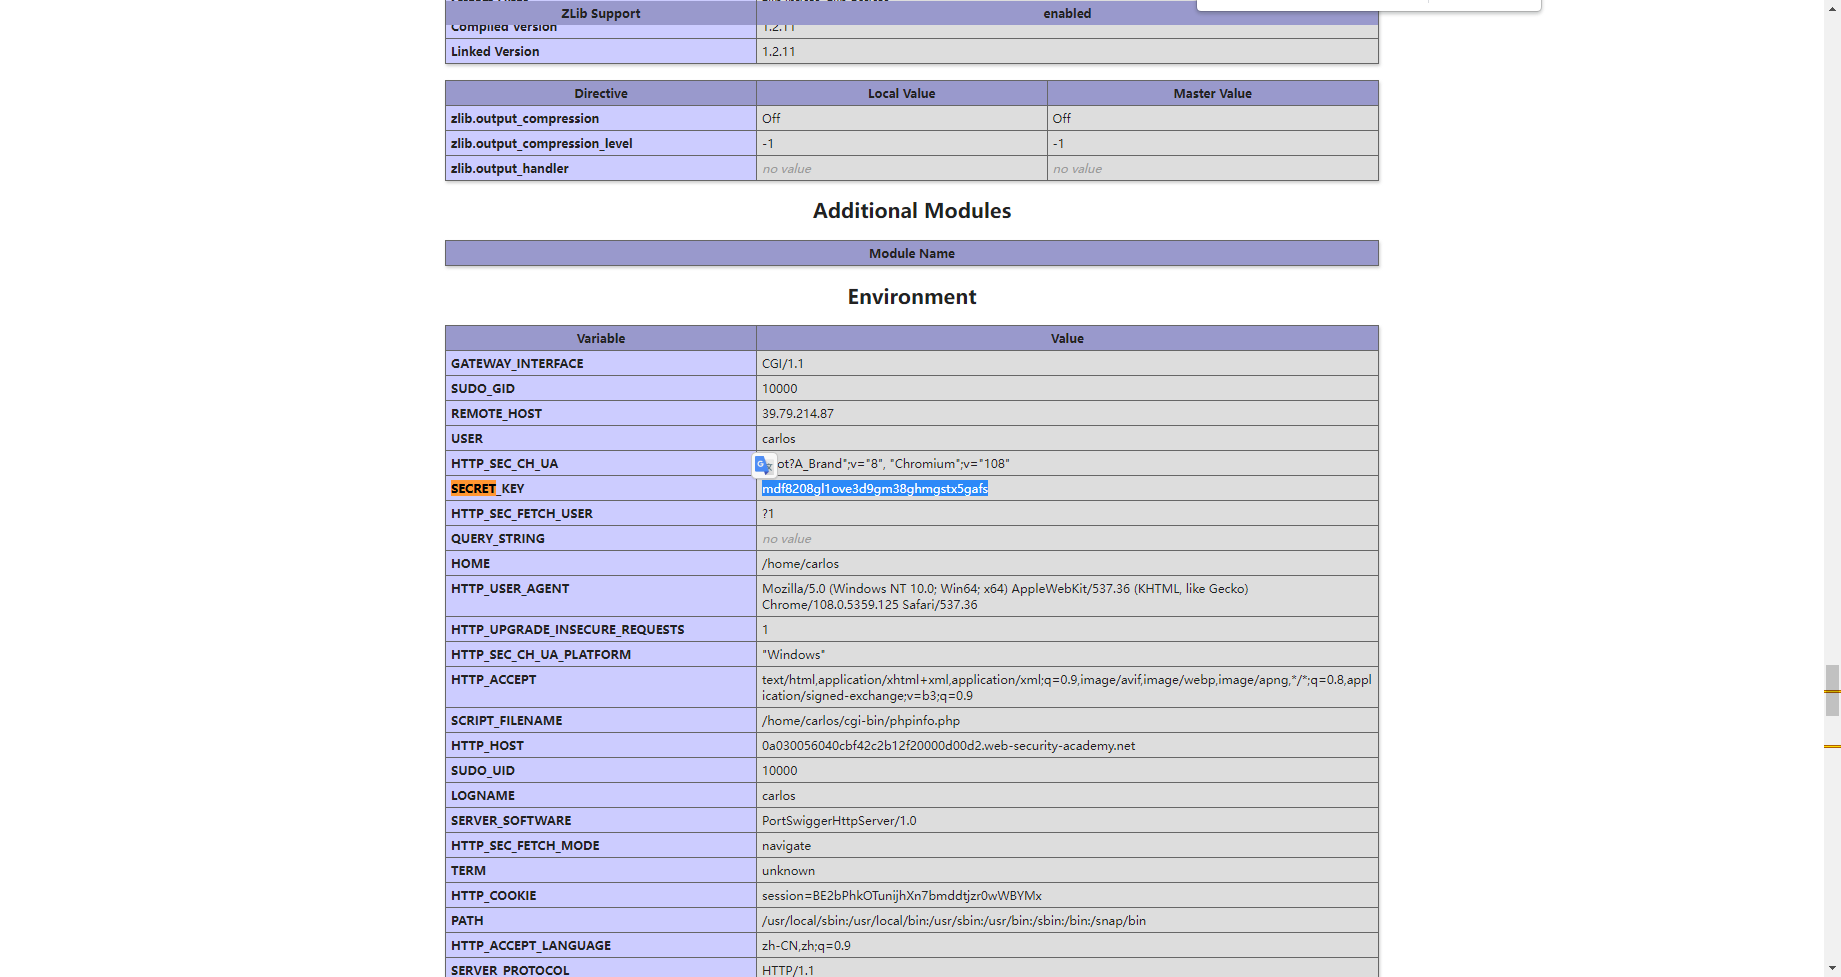Viewport: 1841px width, 977px height.
Task: Click the HOME variable cell
Action: [x=601, y=564]
